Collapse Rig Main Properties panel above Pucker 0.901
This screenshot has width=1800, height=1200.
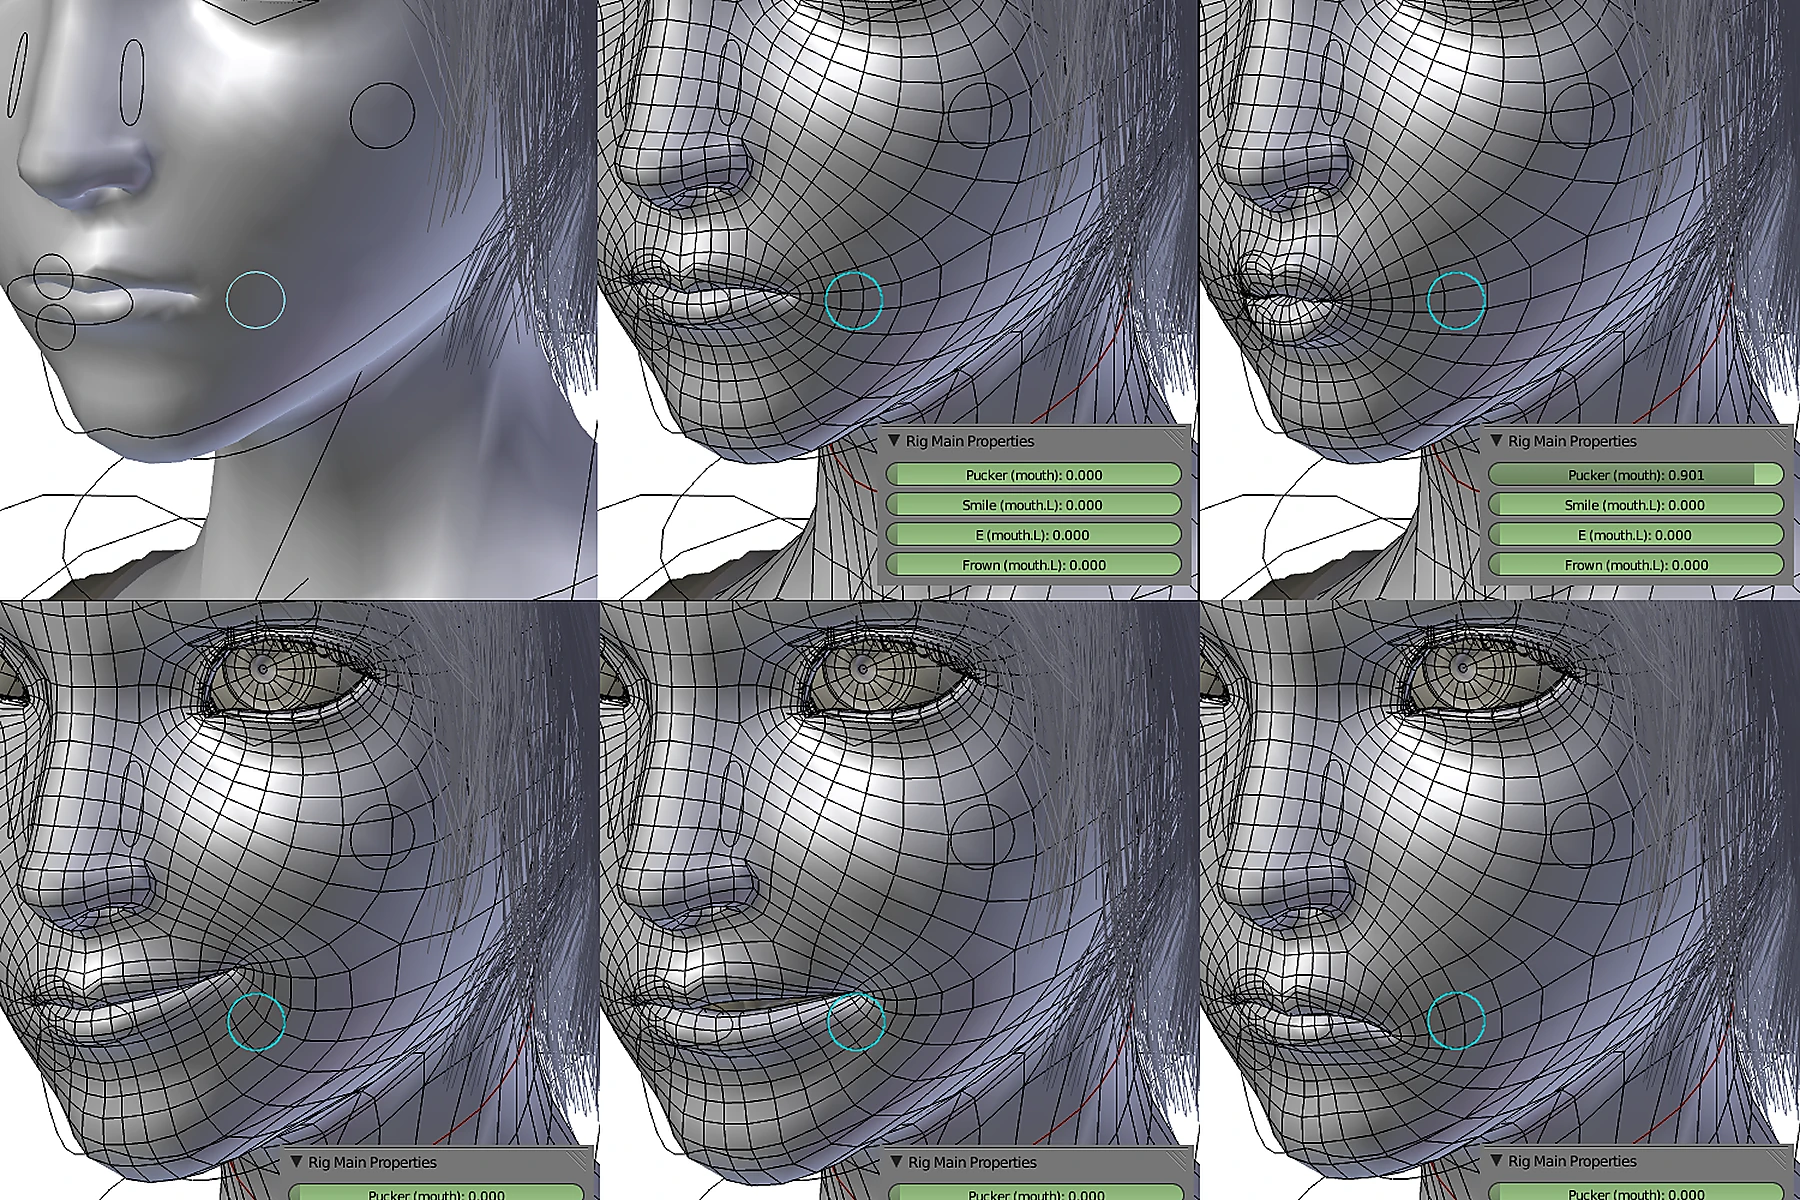(1496, 440)
